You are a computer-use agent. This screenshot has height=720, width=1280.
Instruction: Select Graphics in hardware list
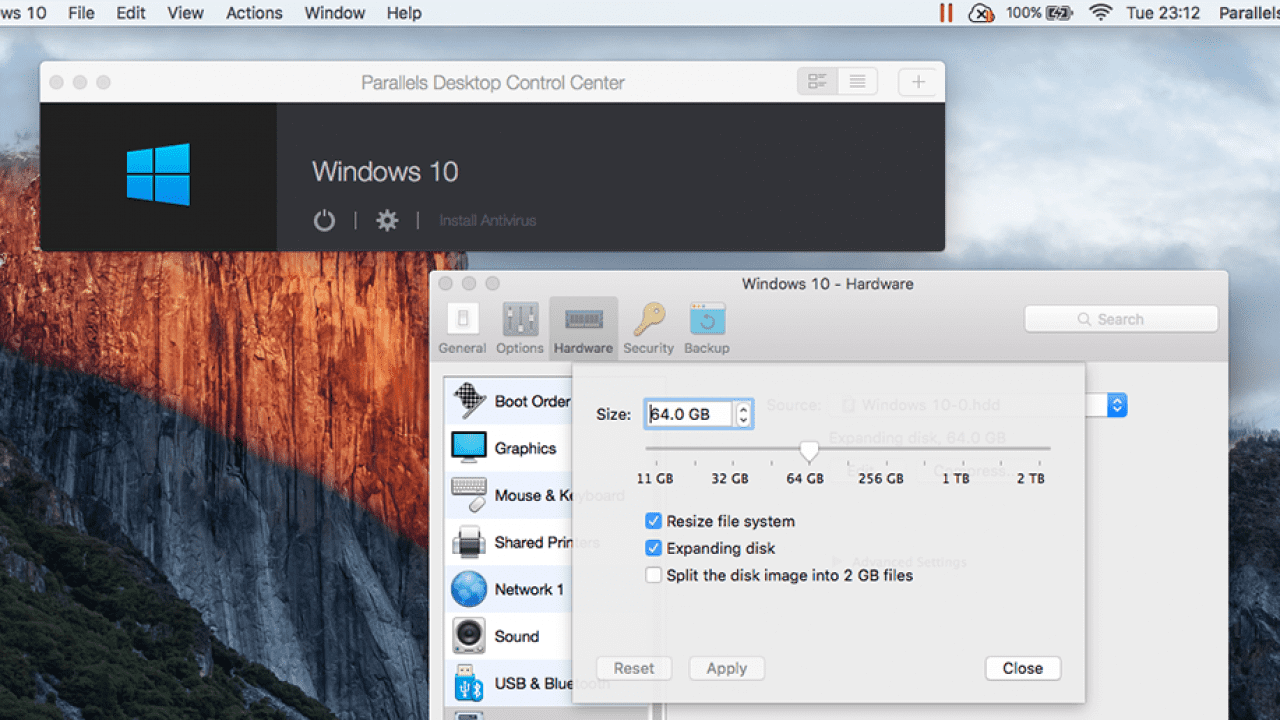(x=510, y=448)
